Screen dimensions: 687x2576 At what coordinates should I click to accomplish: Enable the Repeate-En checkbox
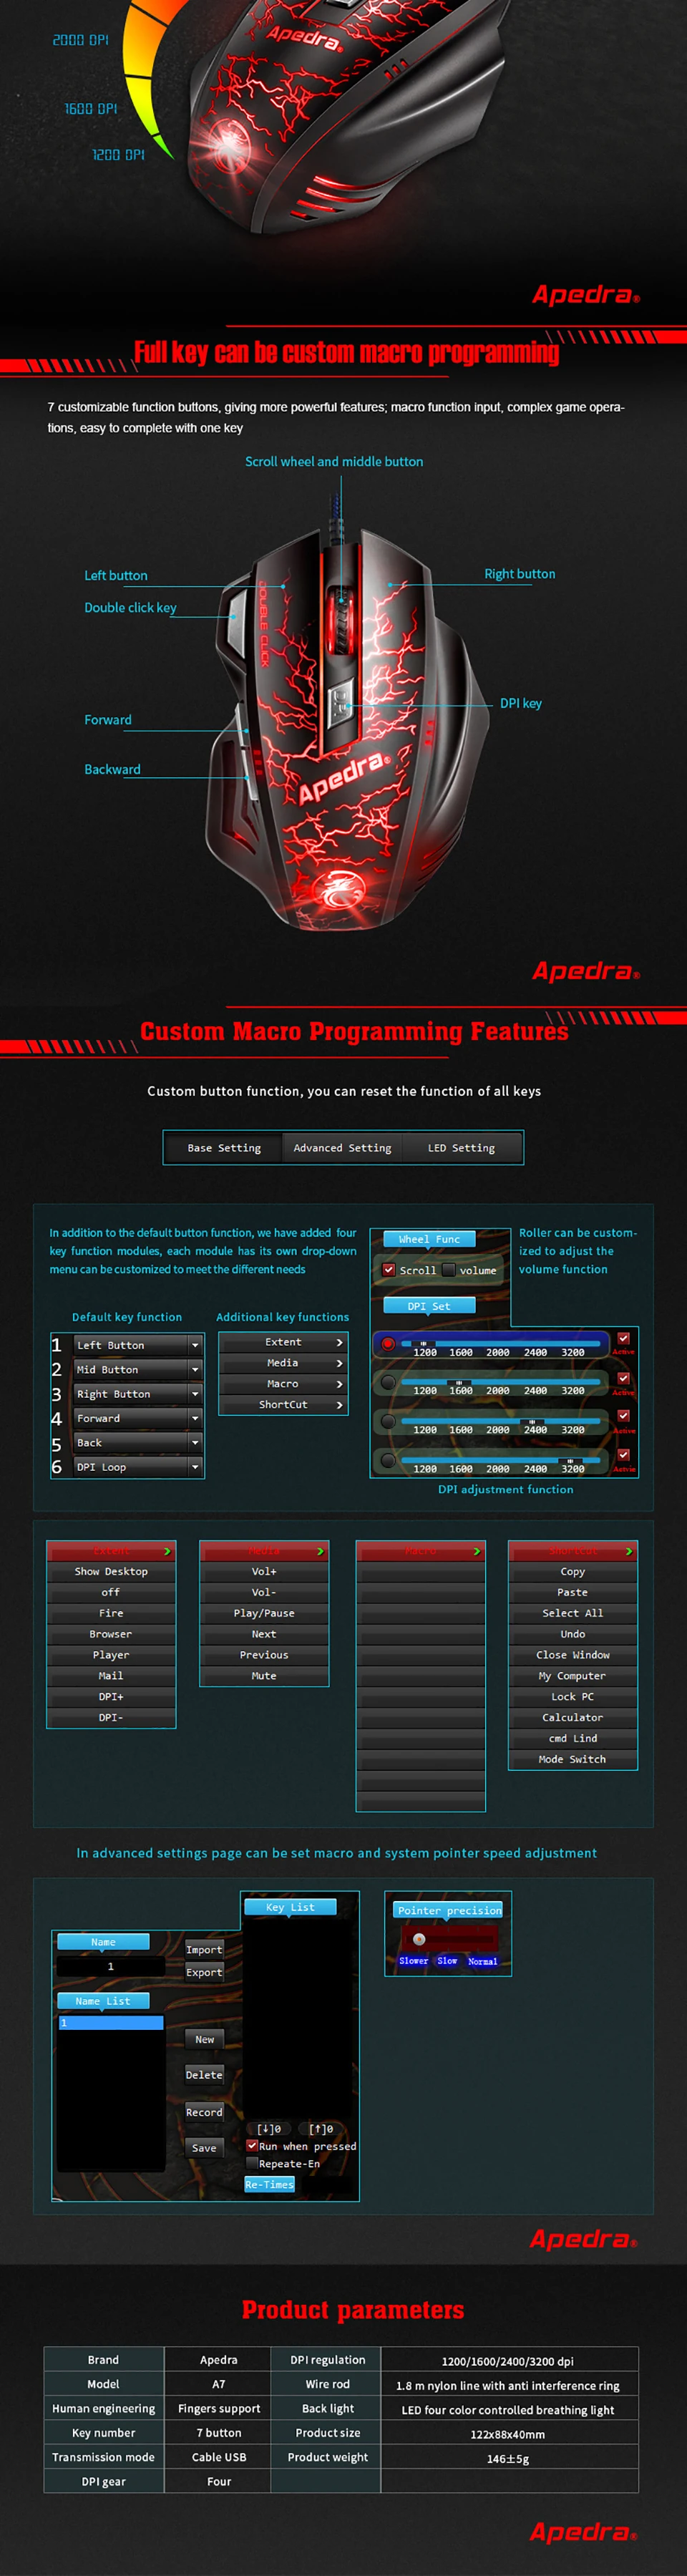point(252,2162)
